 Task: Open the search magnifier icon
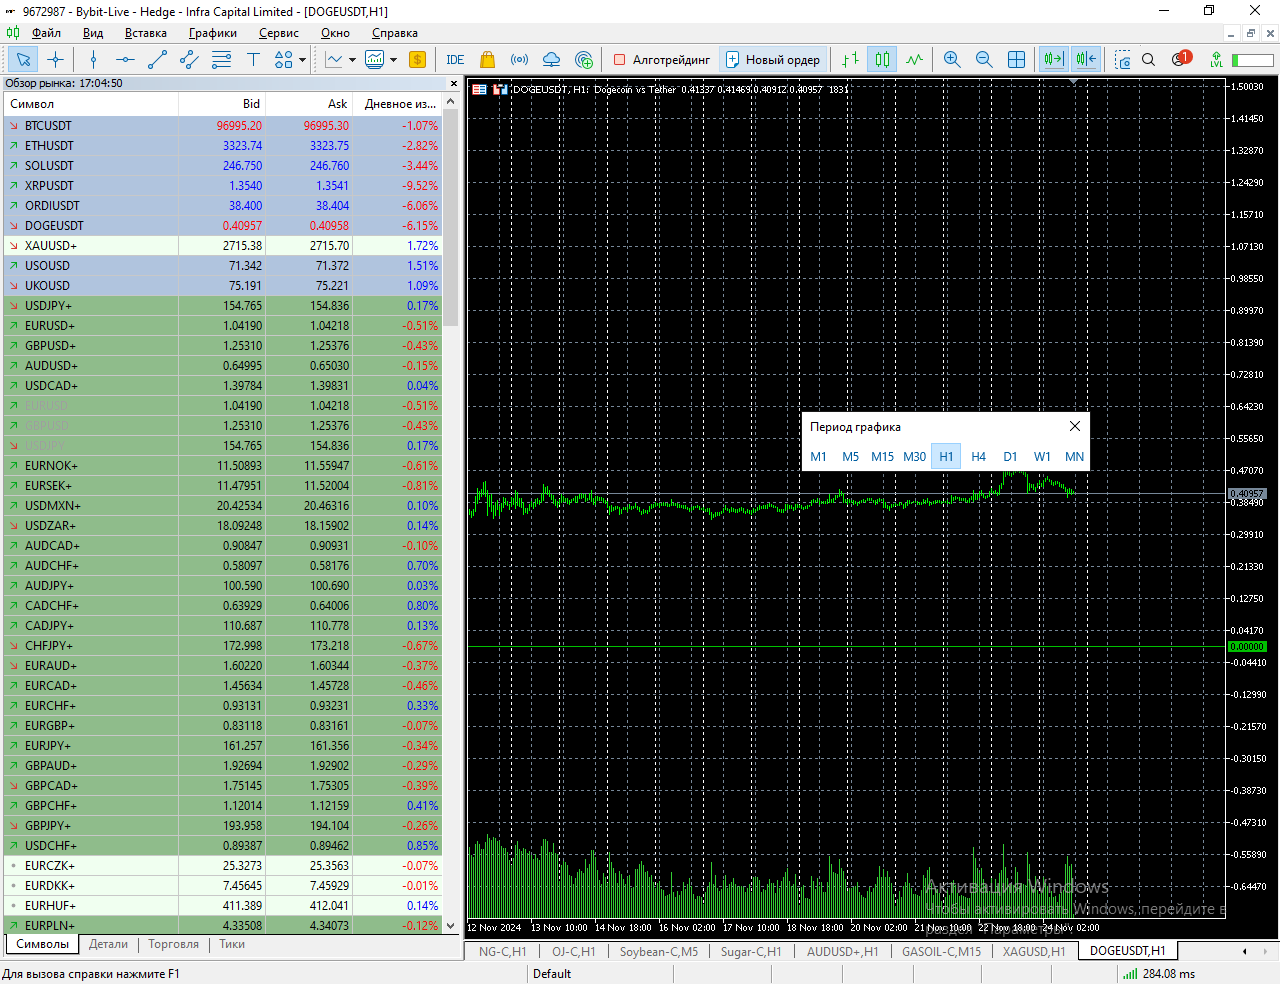[1149, 60]
